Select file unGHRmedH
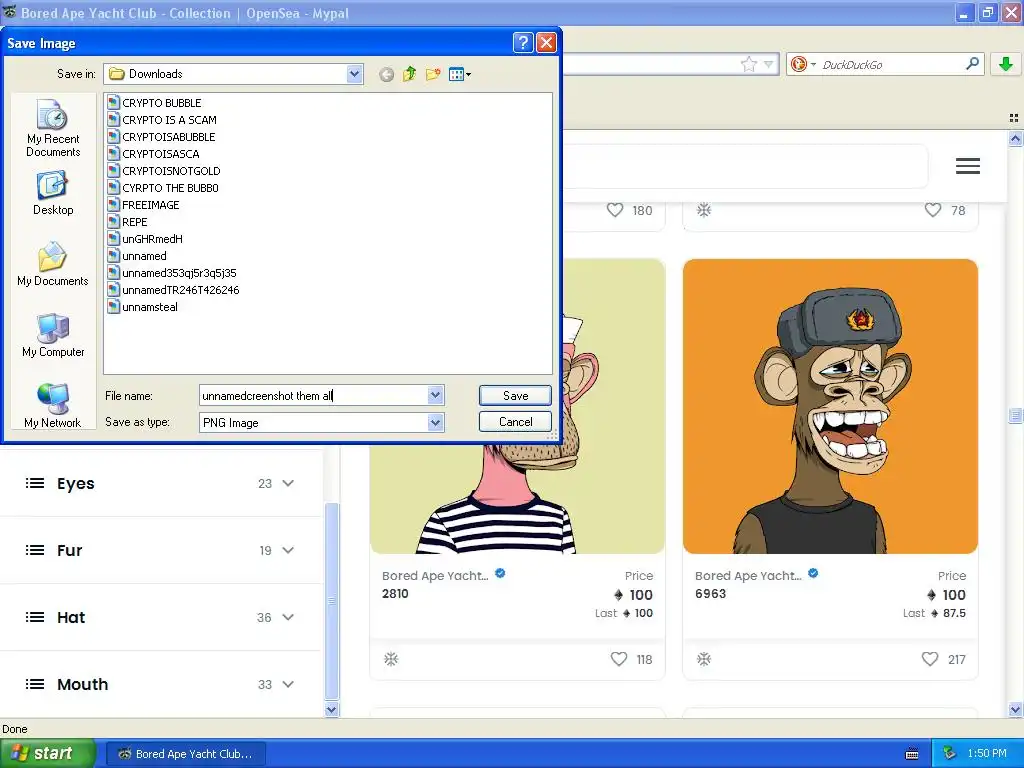 click(145, 238)
